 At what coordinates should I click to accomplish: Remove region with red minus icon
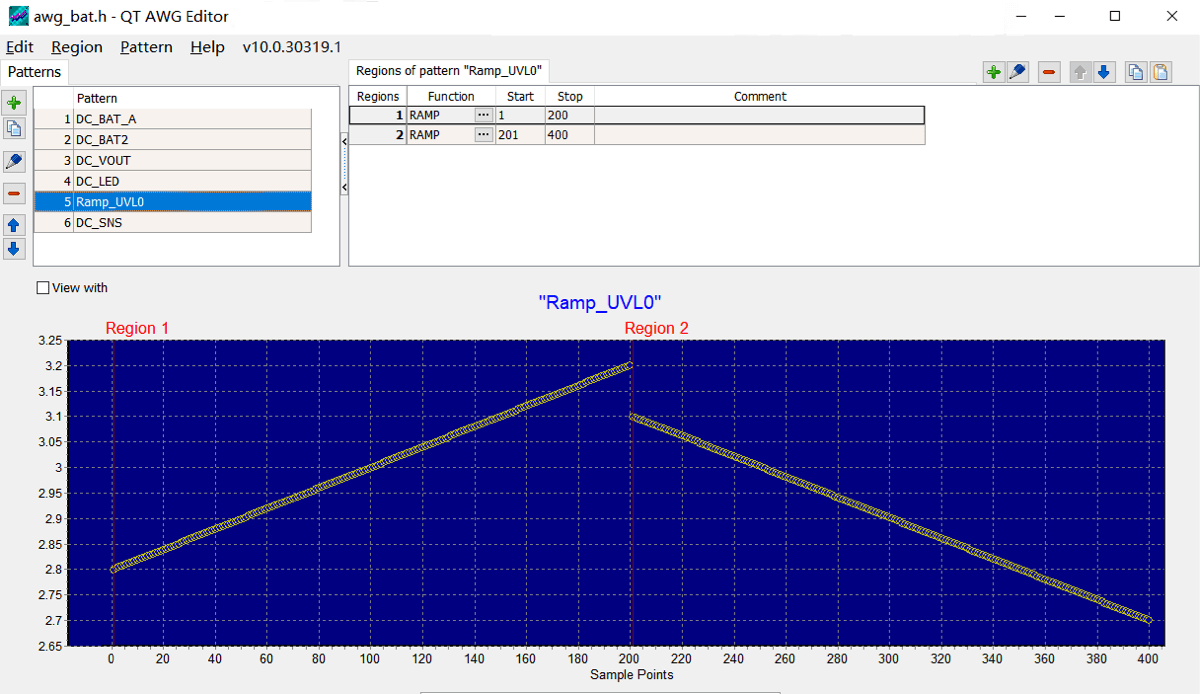click(x=1049, y=72)
